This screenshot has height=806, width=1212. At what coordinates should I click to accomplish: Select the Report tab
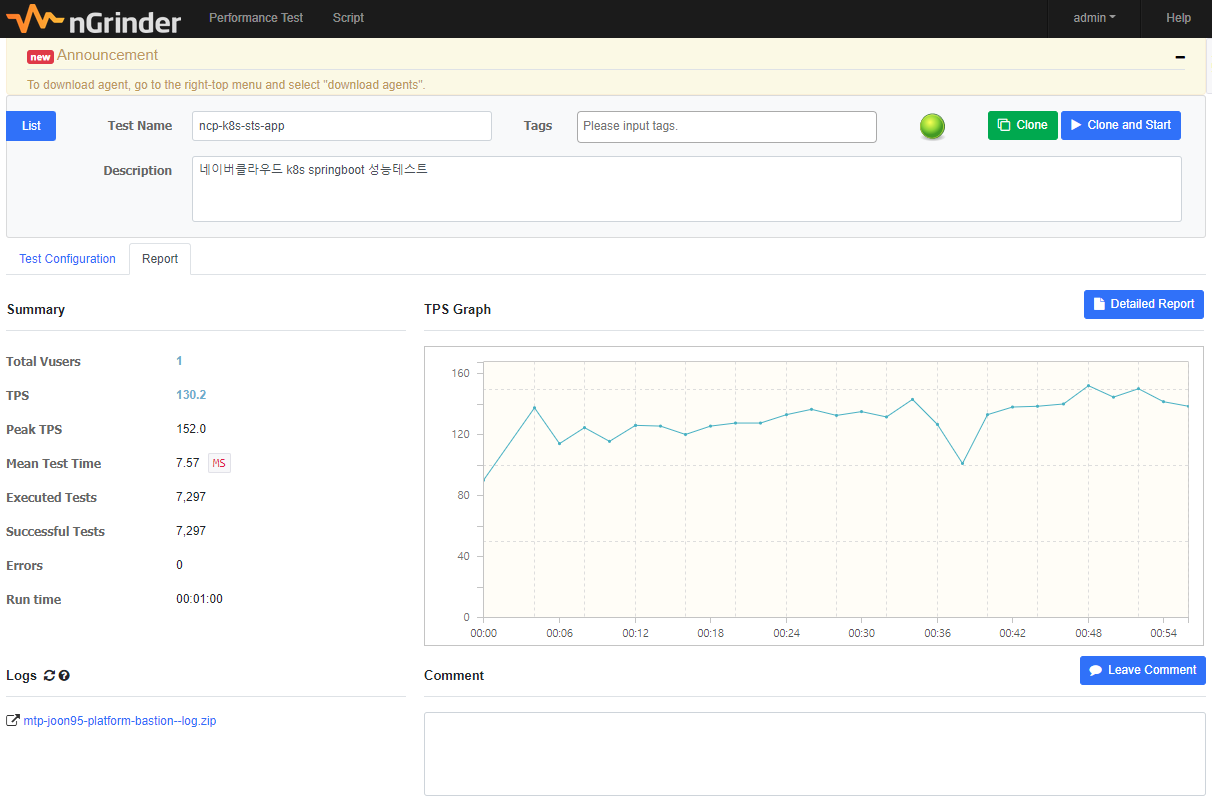[x=160, y=259]
